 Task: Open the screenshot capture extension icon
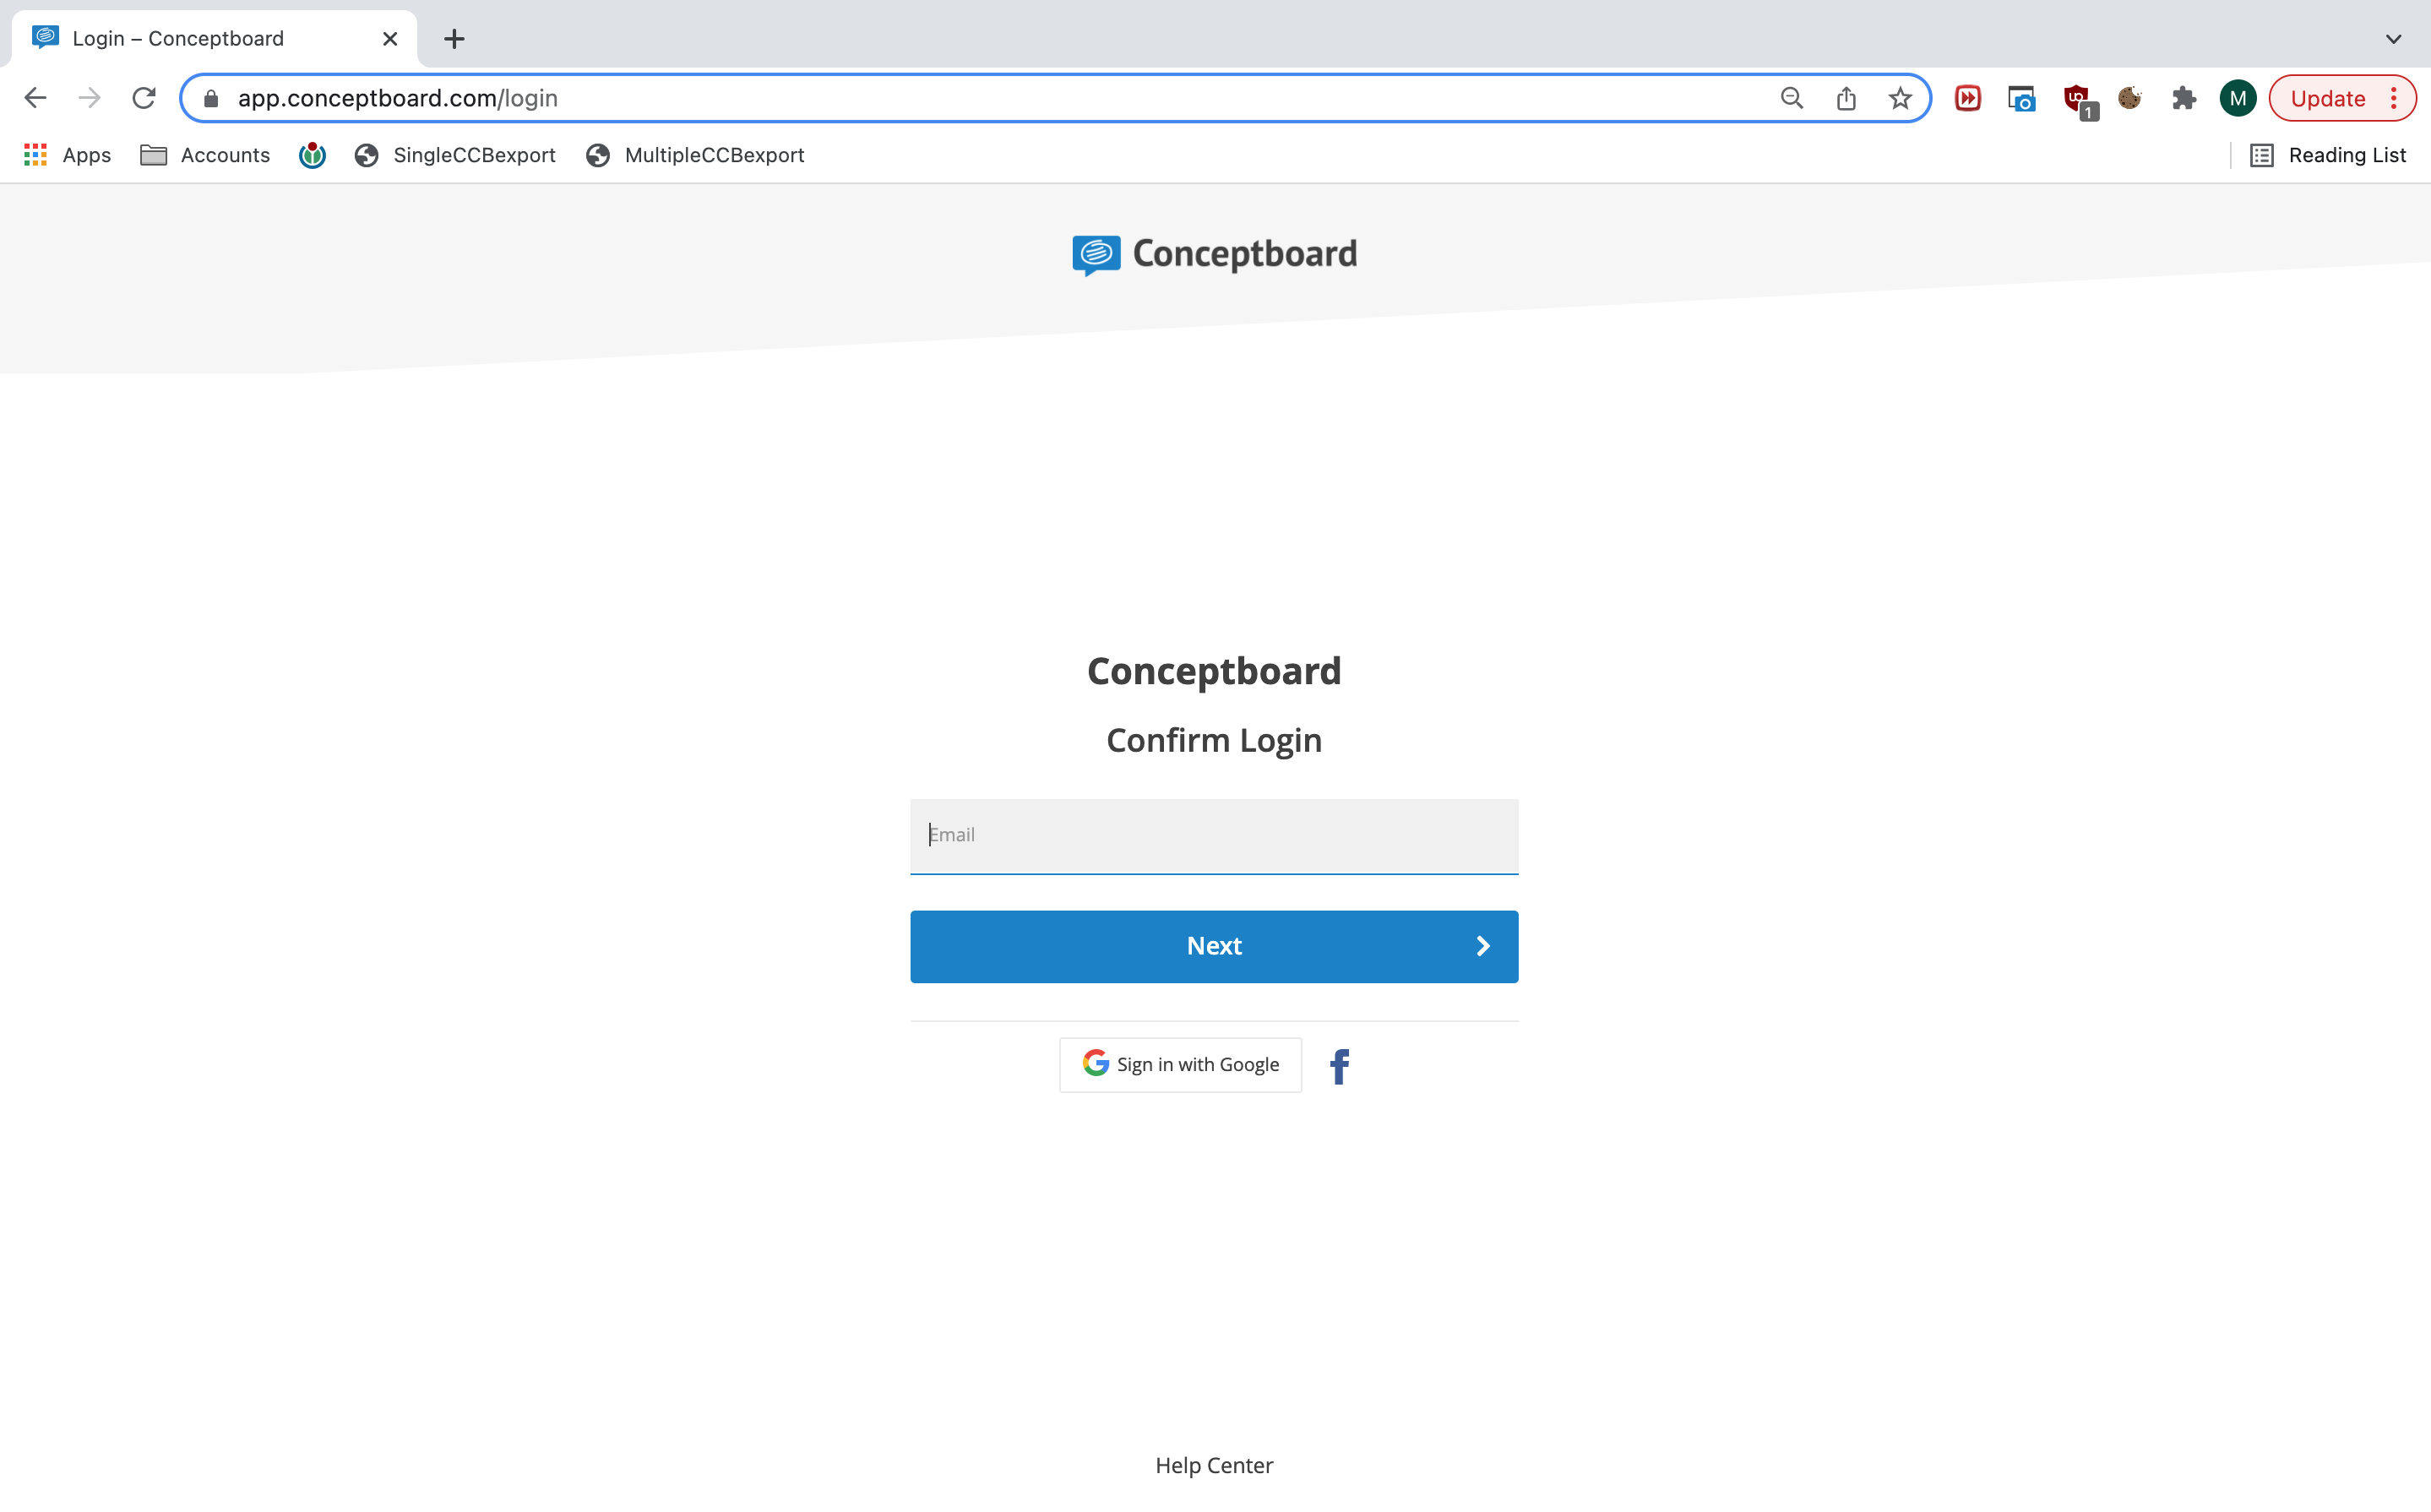coord(2022,98)
